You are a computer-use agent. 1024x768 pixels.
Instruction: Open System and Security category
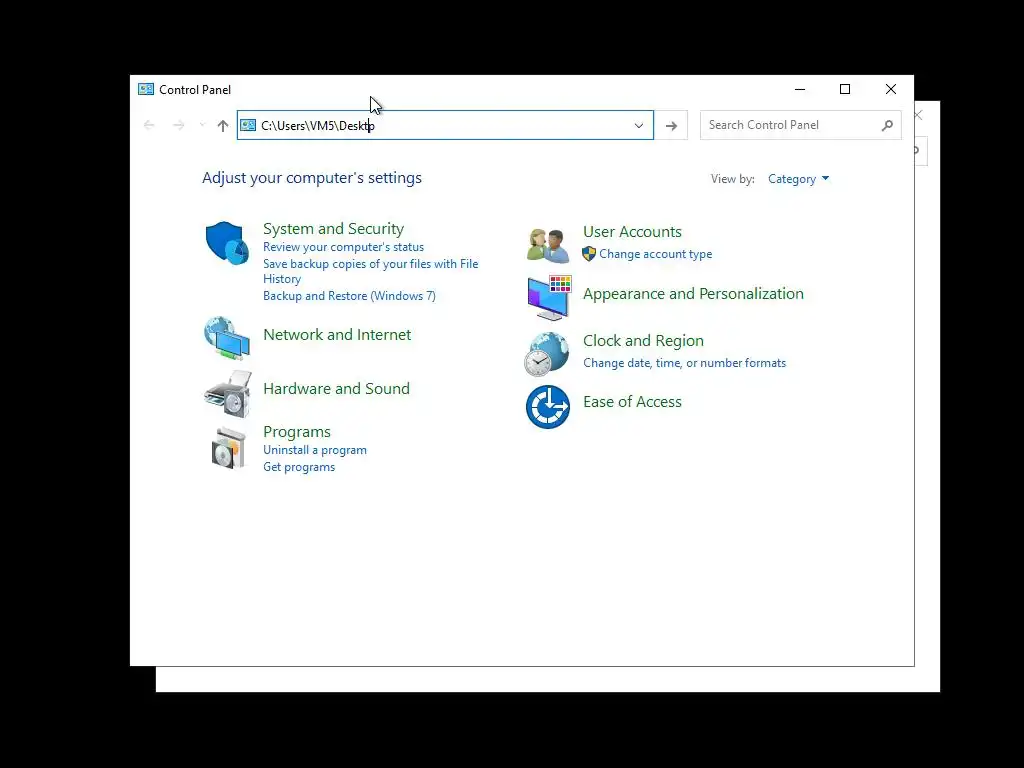click(333, 229)
